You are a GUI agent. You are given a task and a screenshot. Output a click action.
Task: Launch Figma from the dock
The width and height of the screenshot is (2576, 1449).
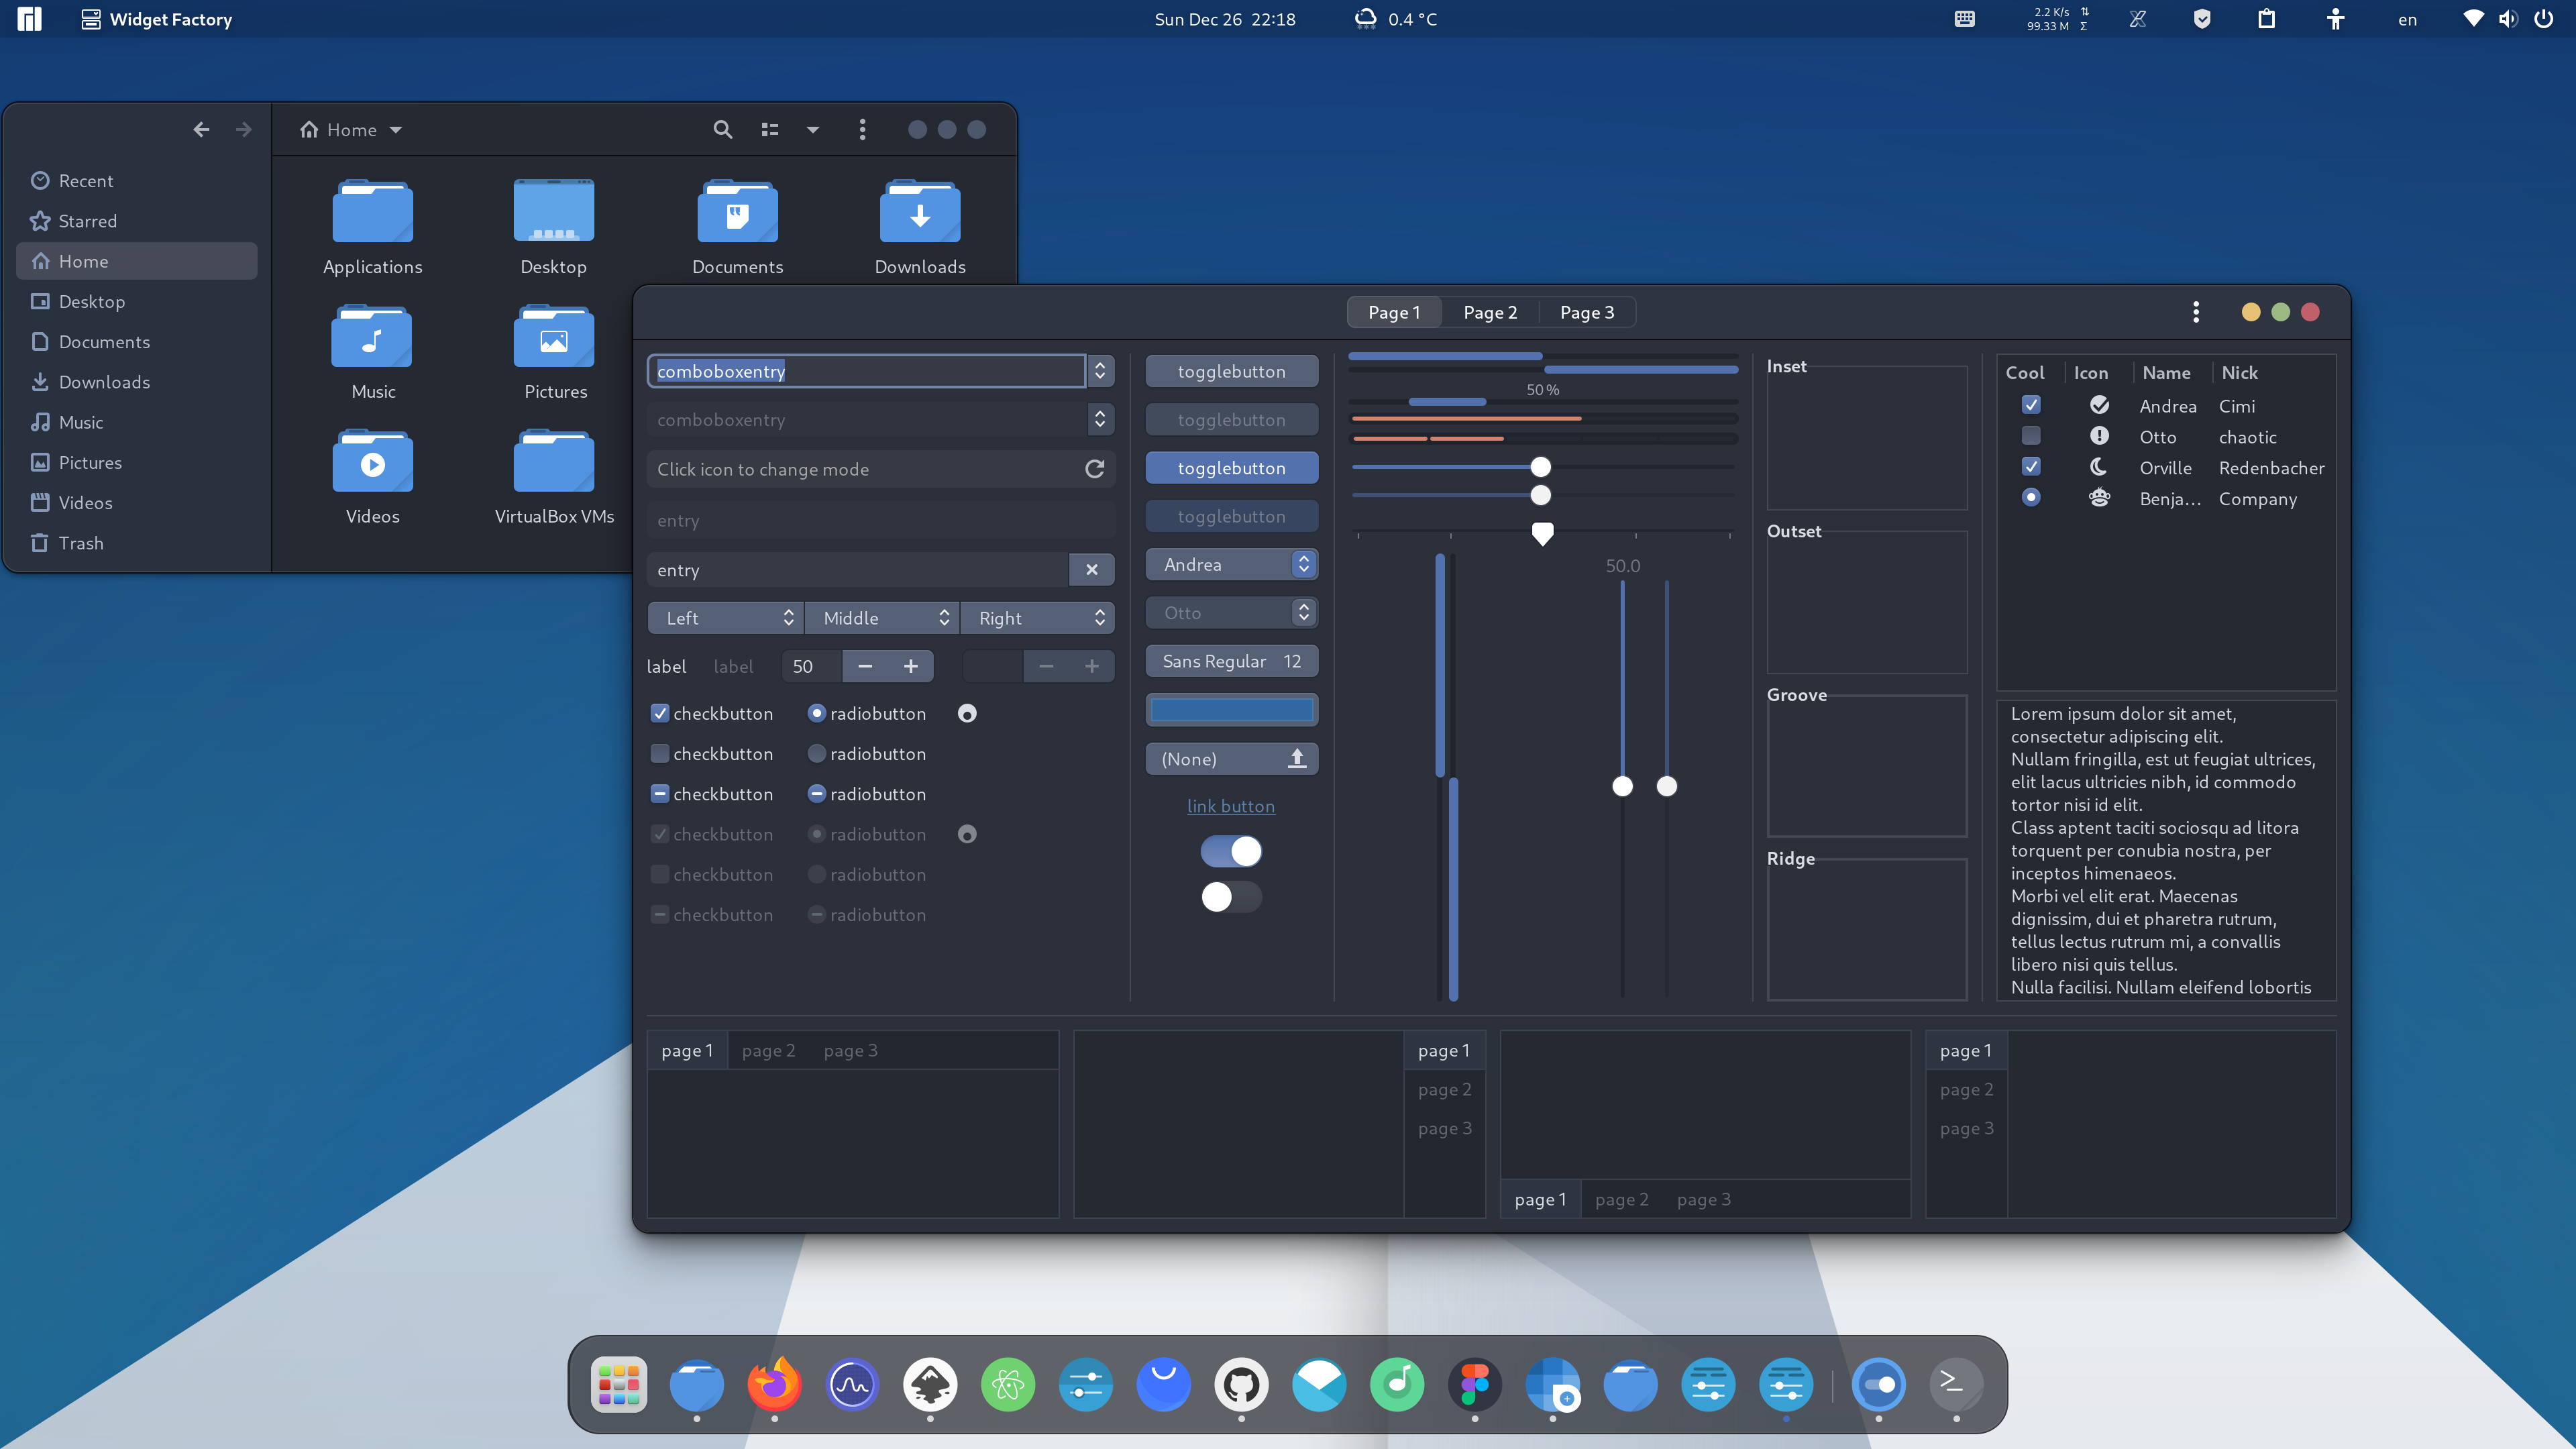click(x=1475, y=1385)
